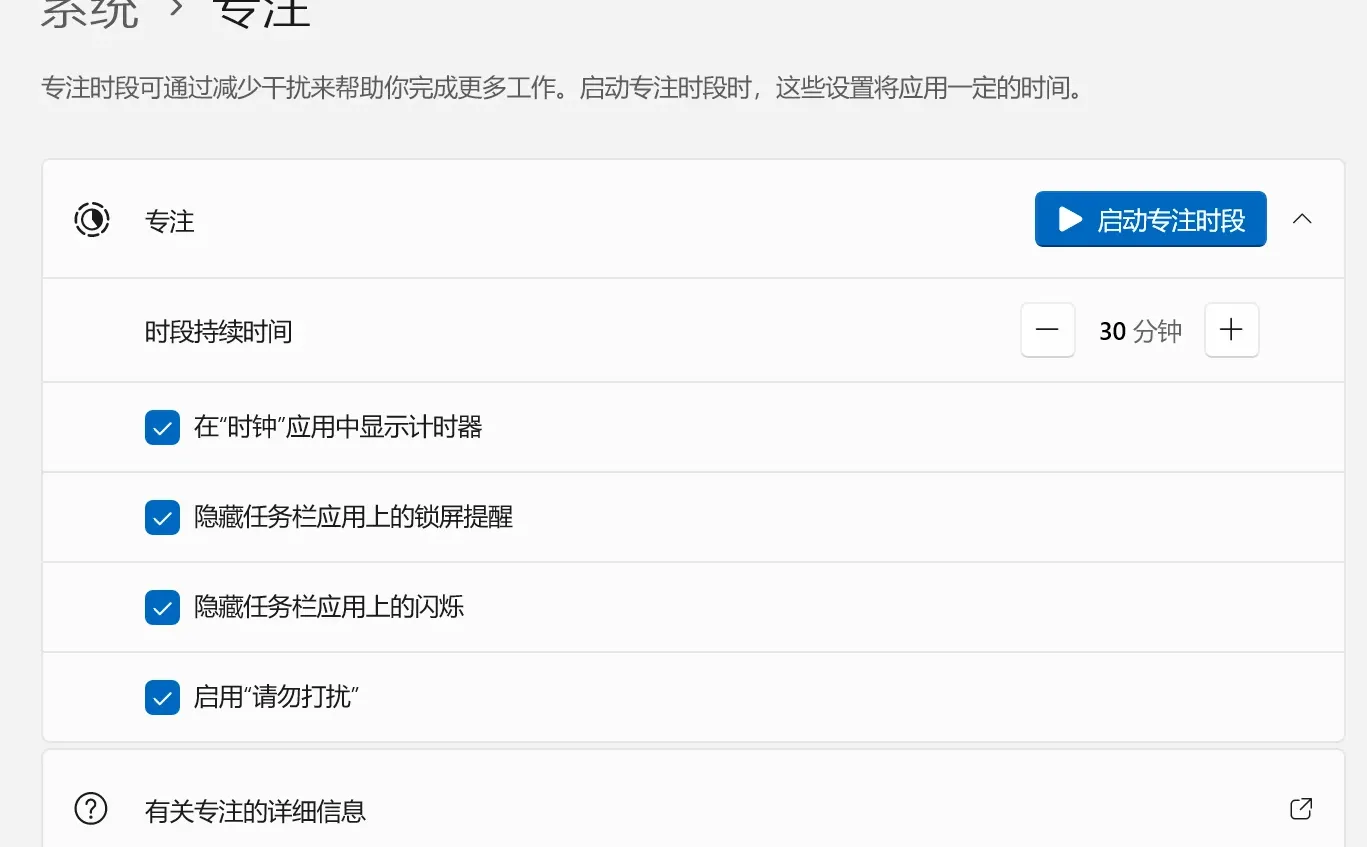Uncheck 在时钟应用中显示计时器
Screen dimensions: 1367x847
162,427
